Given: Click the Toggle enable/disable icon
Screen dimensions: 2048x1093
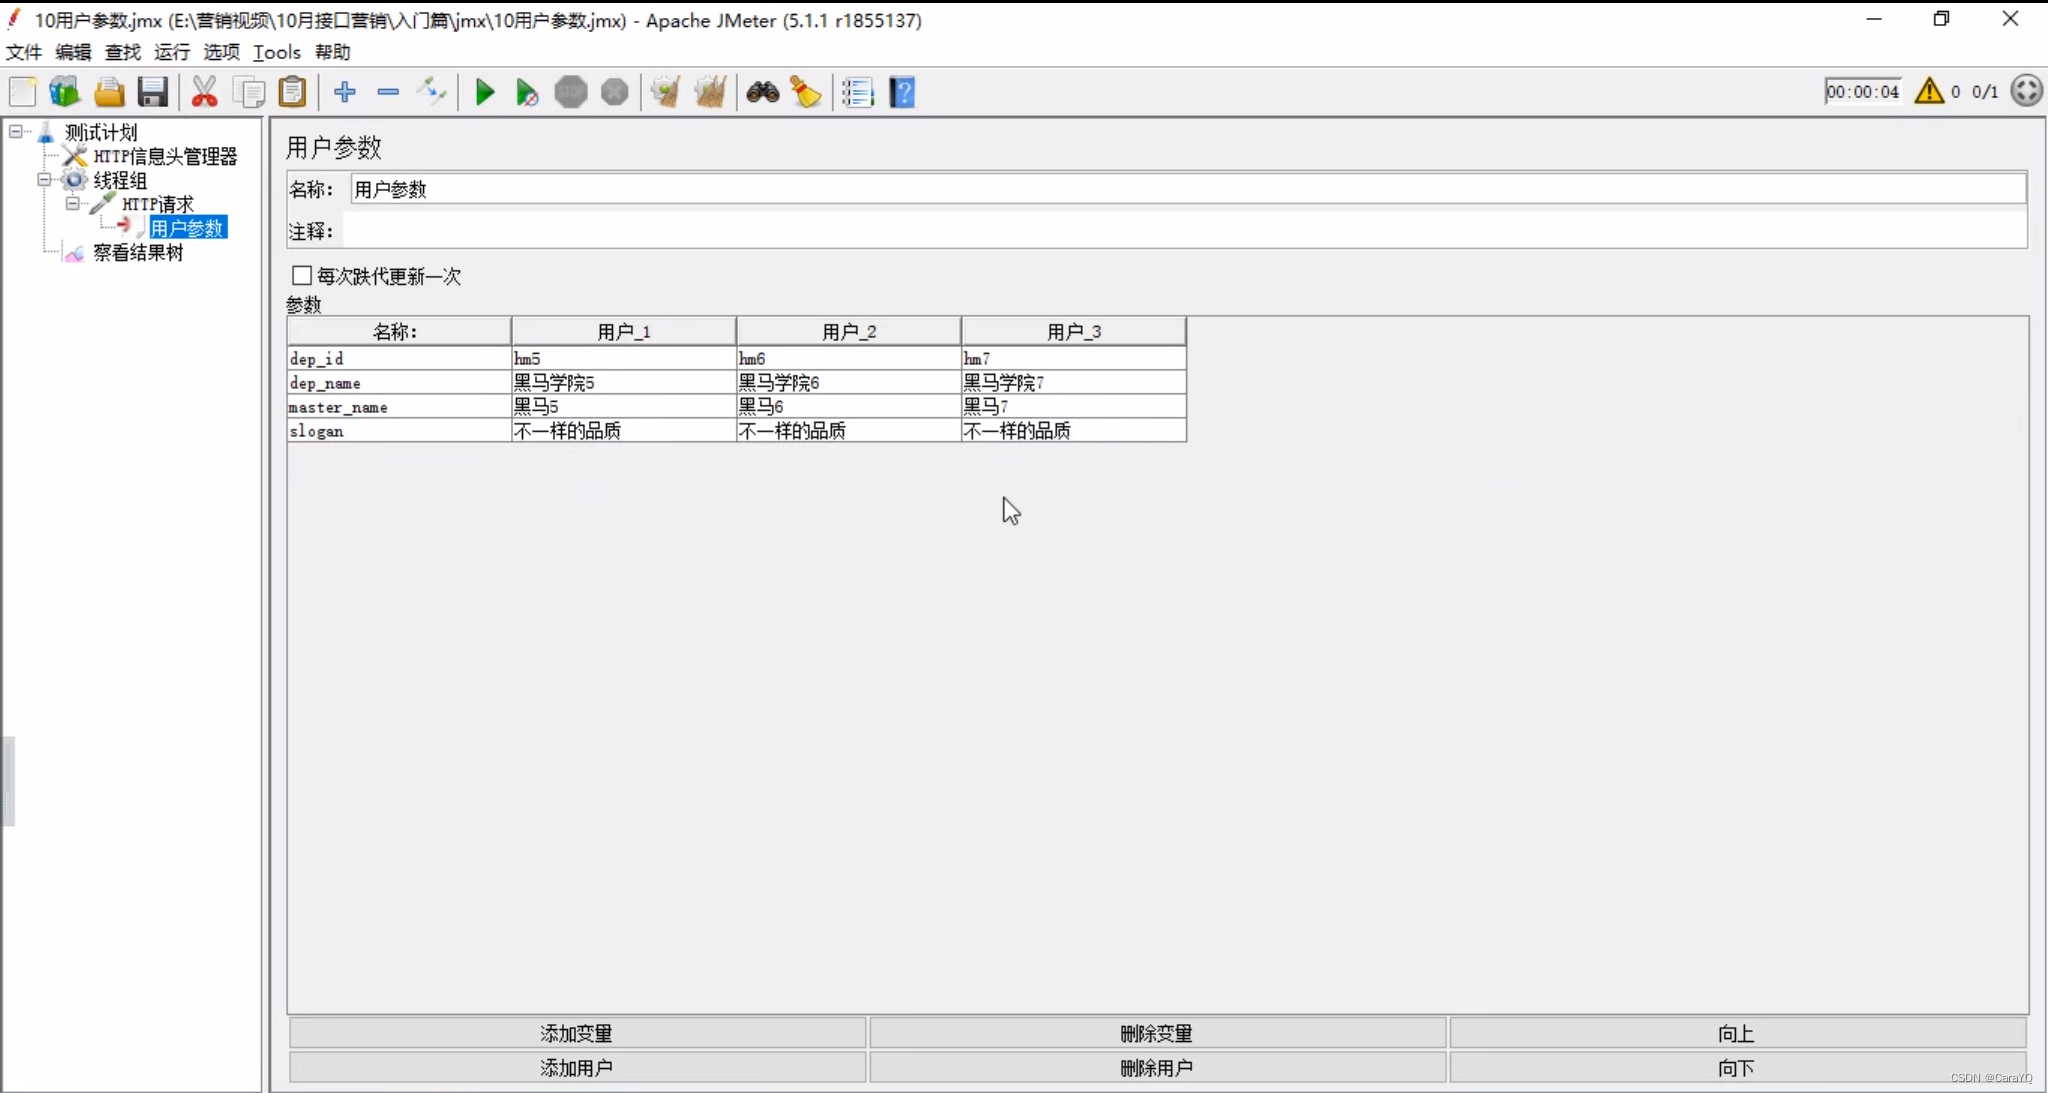Looking at the screenshot, I should point(432,92).
